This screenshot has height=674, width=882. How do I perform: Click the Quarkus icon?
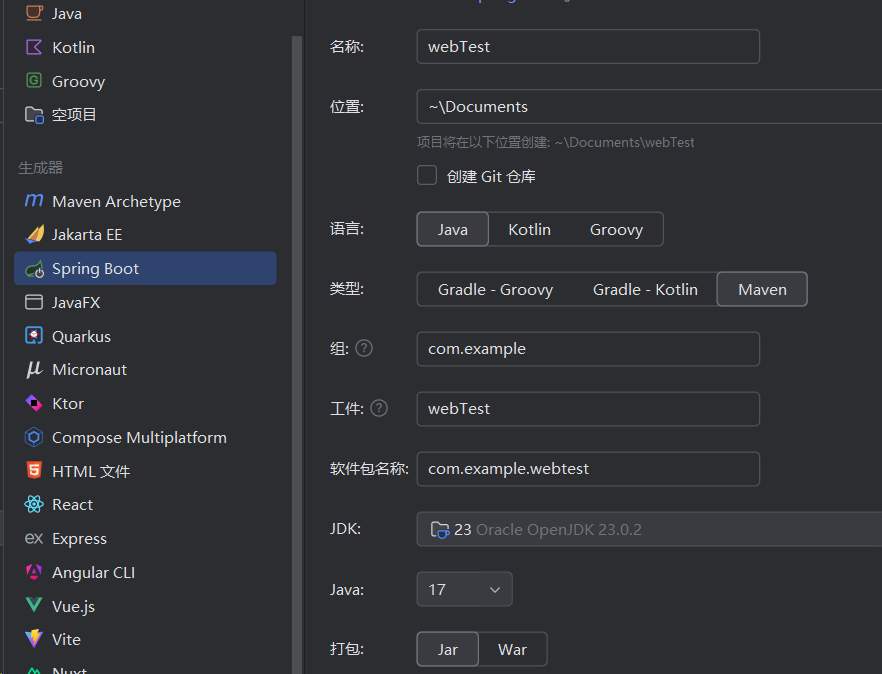click(x=34, y=336)
